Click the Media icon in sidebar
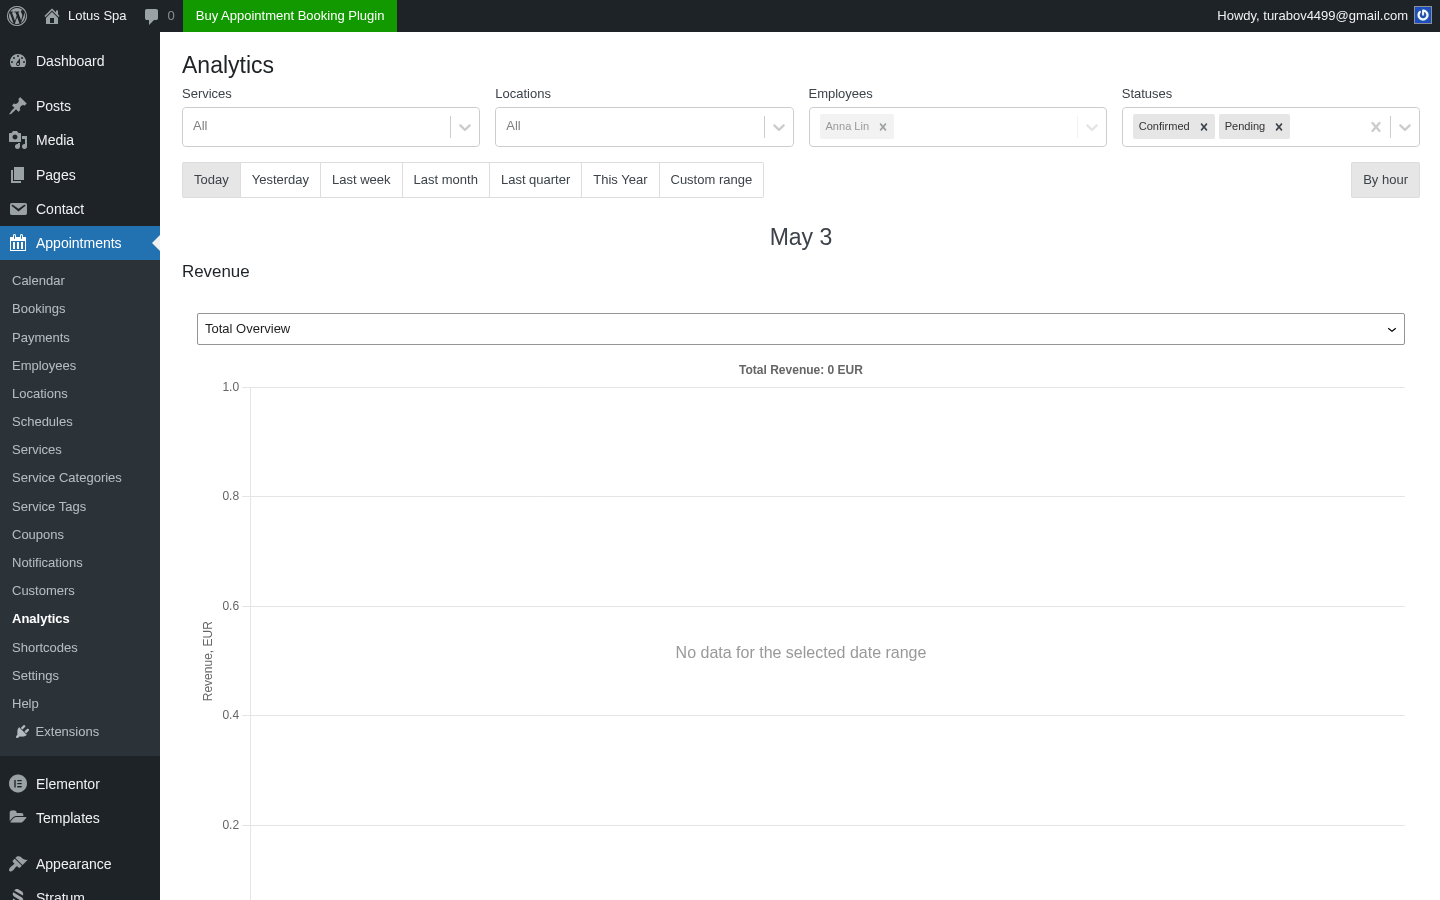The image size is (1440, 900). click(x=18, y=140)
